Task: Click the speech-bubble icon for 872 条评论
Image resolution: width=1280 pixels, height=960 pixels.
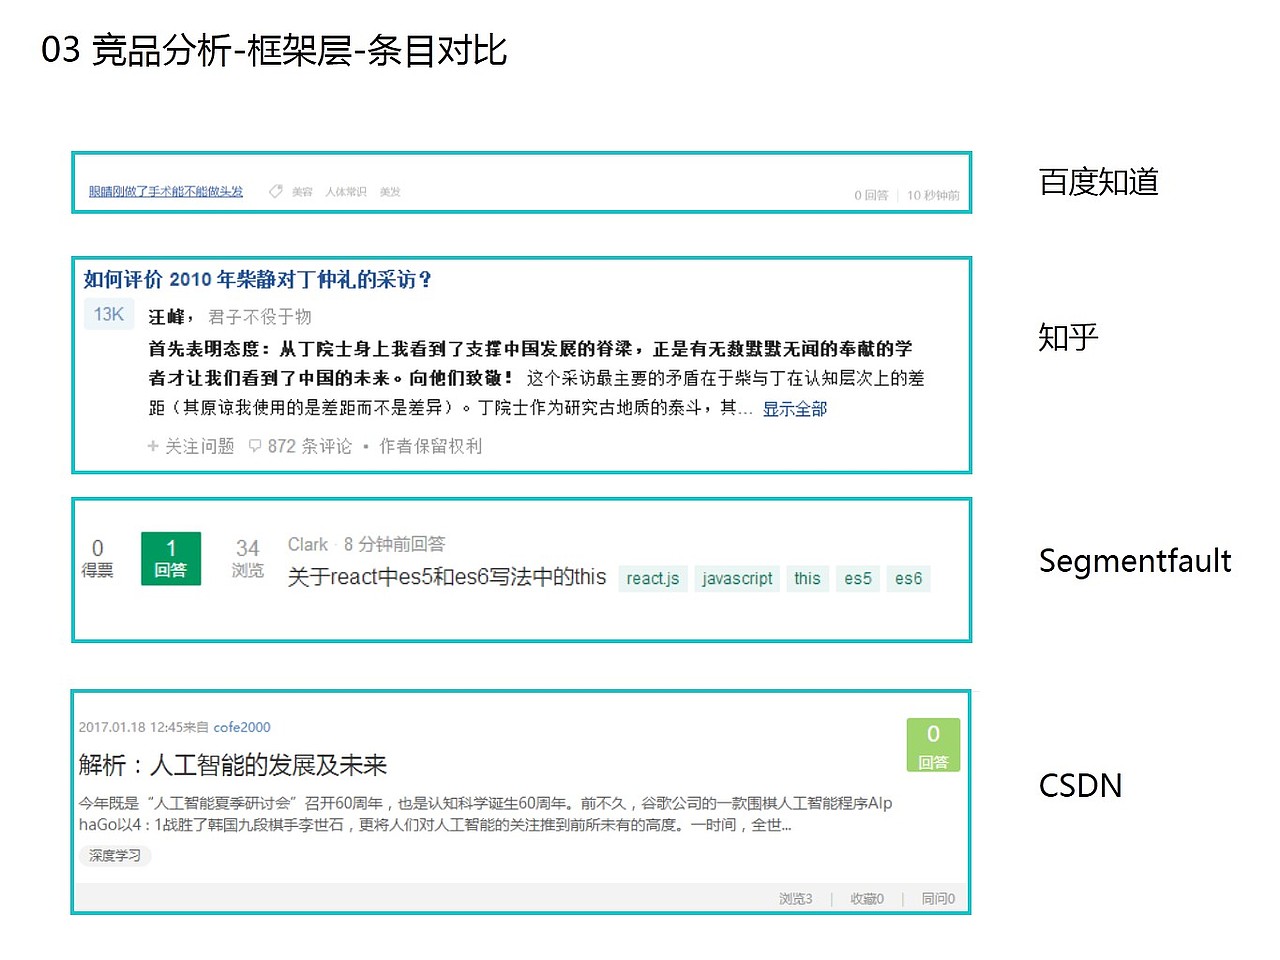Action: point(253,446)
